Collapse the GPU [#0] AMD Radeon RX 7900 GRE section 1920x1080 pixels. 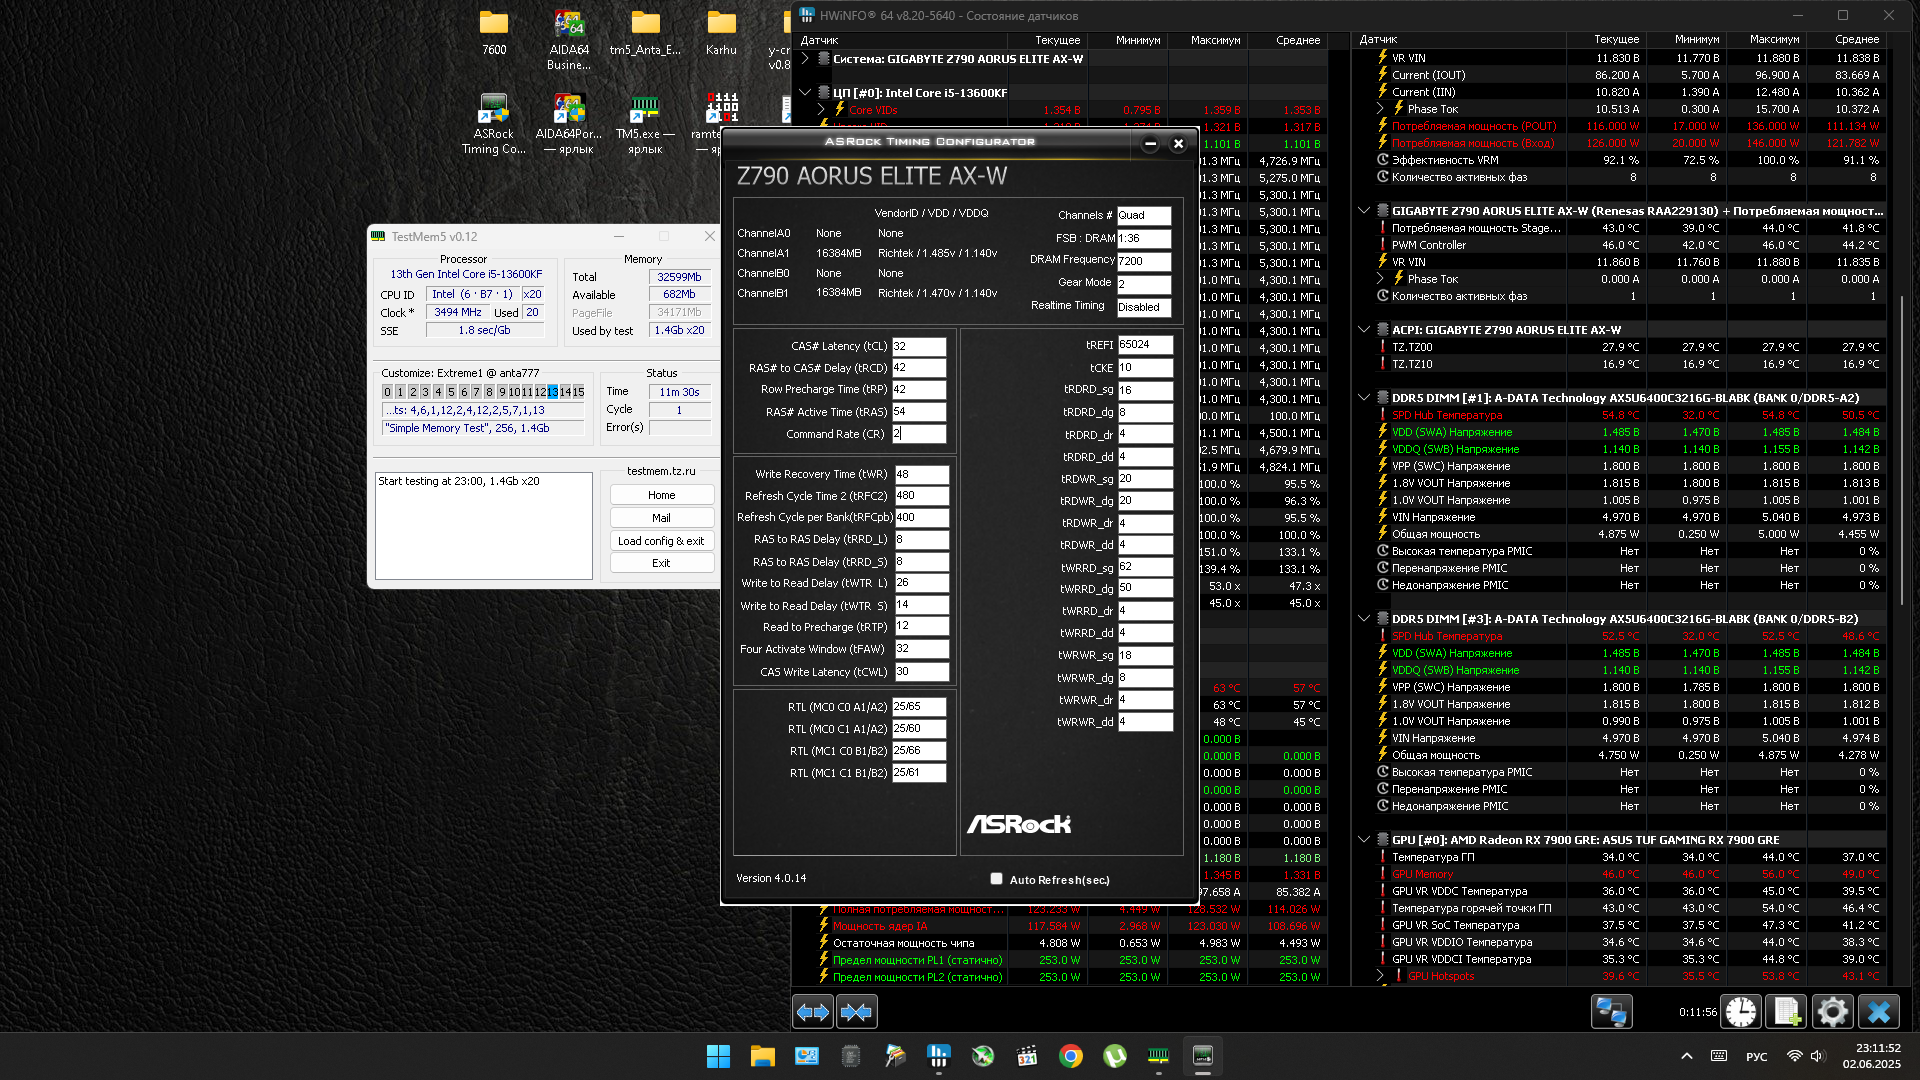[x=1364, y=840]
